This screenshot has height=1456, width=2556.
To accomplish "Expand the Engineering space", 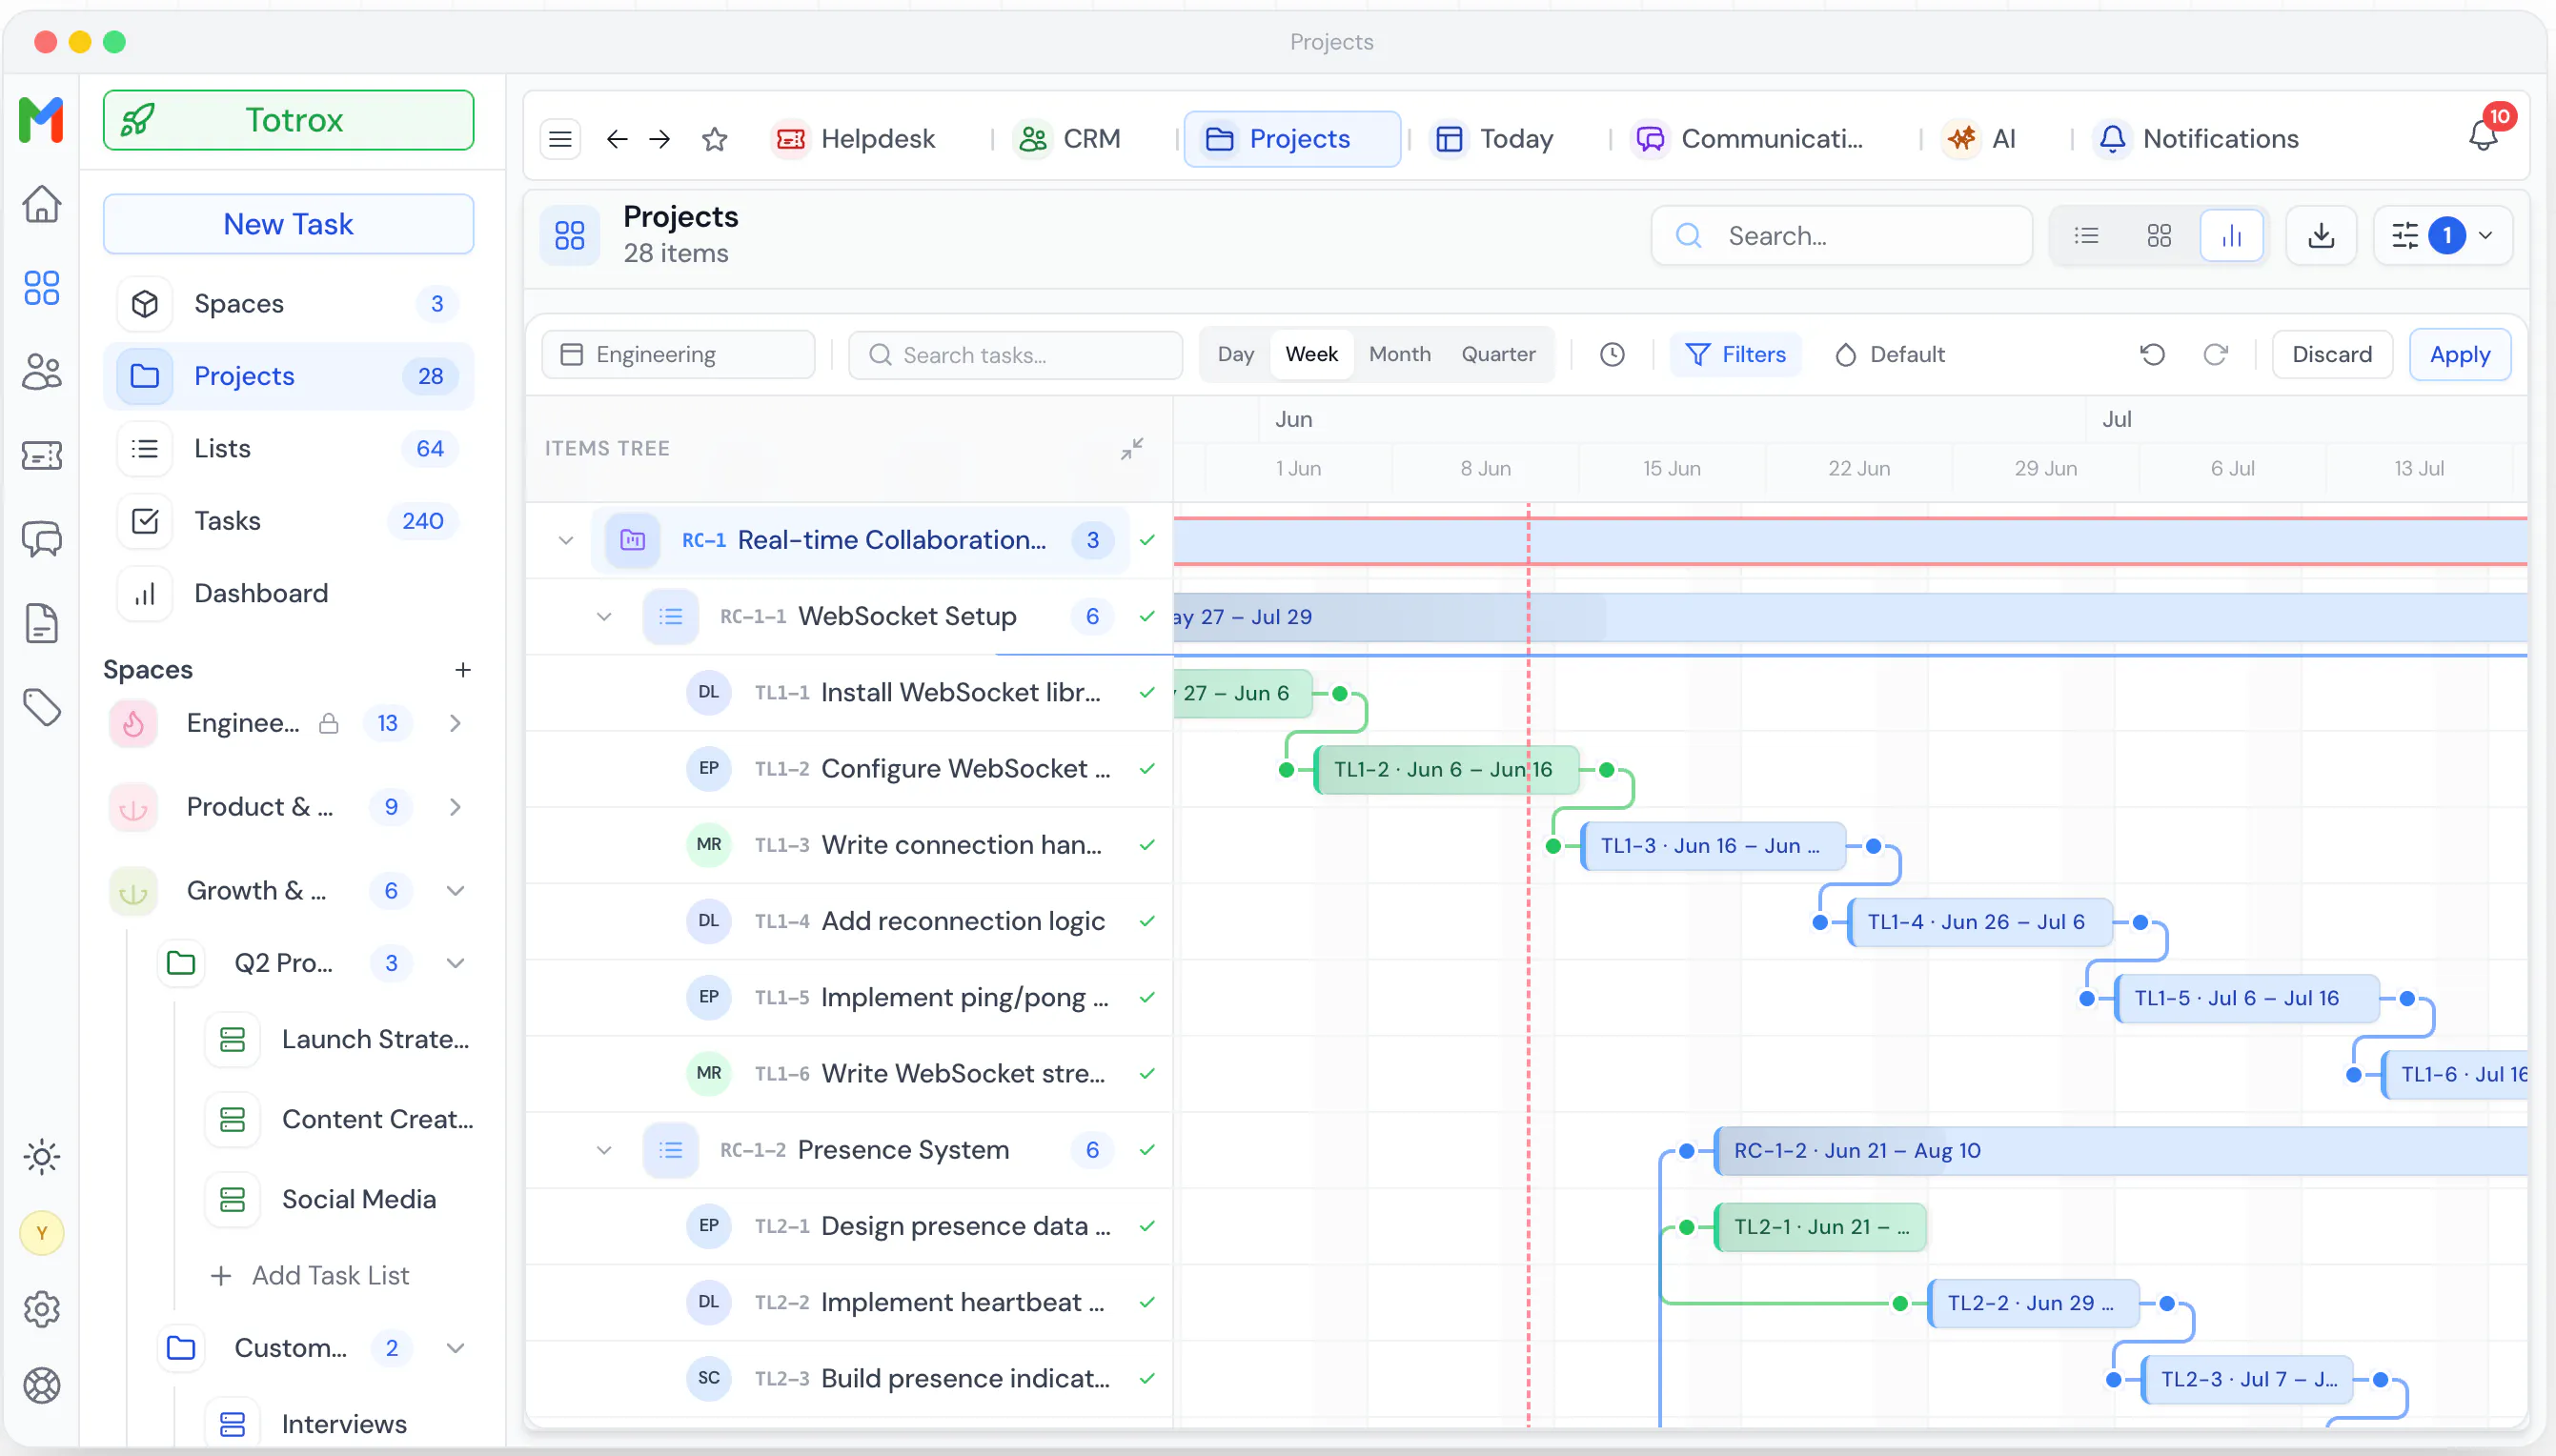I will (455, 723).
